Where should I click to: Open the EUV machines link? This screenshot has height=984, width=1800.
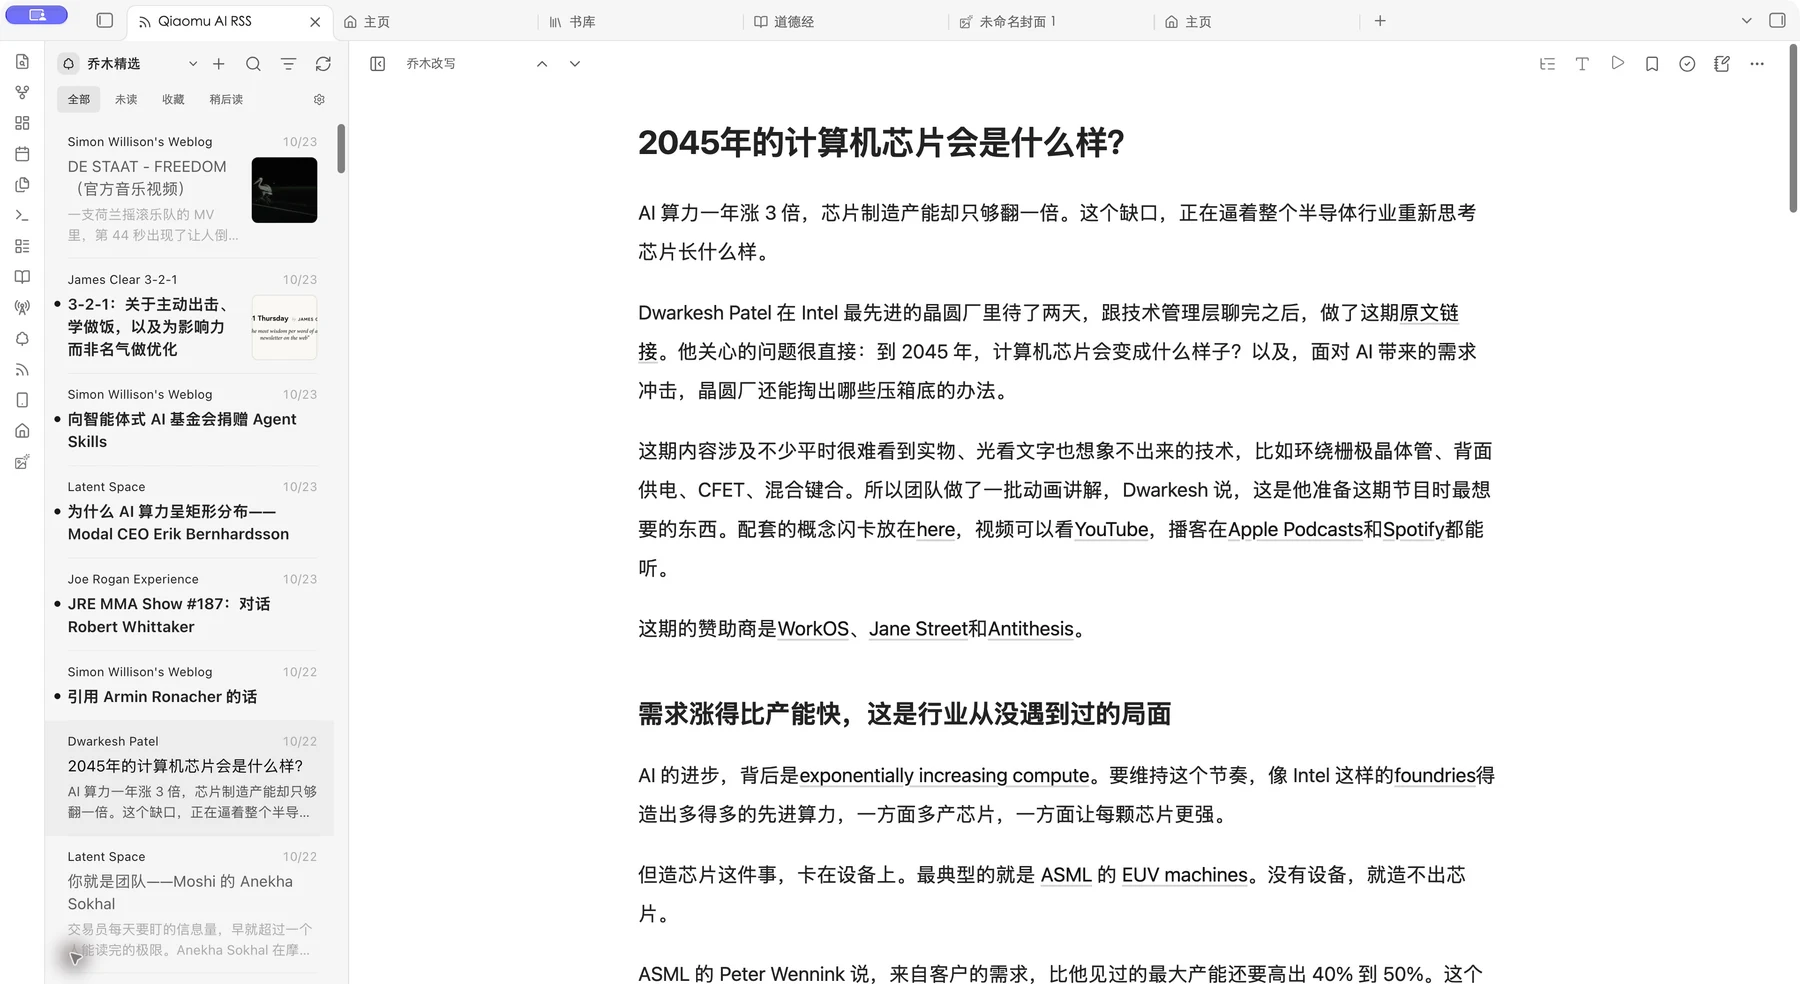(1185, 875)
